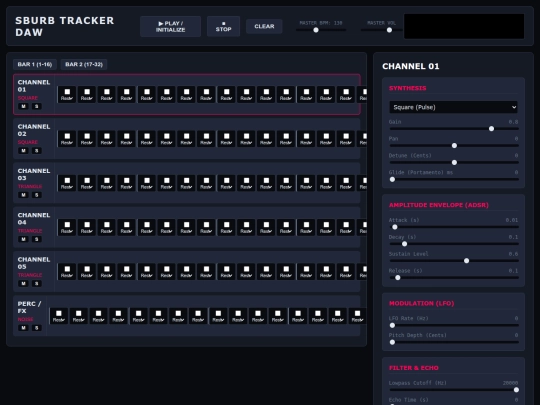The height and width of the screenshot is (405, 540).
Task: Solo Channel 03 with its S button
Action: pyautogui.click(x=37, y=195)
